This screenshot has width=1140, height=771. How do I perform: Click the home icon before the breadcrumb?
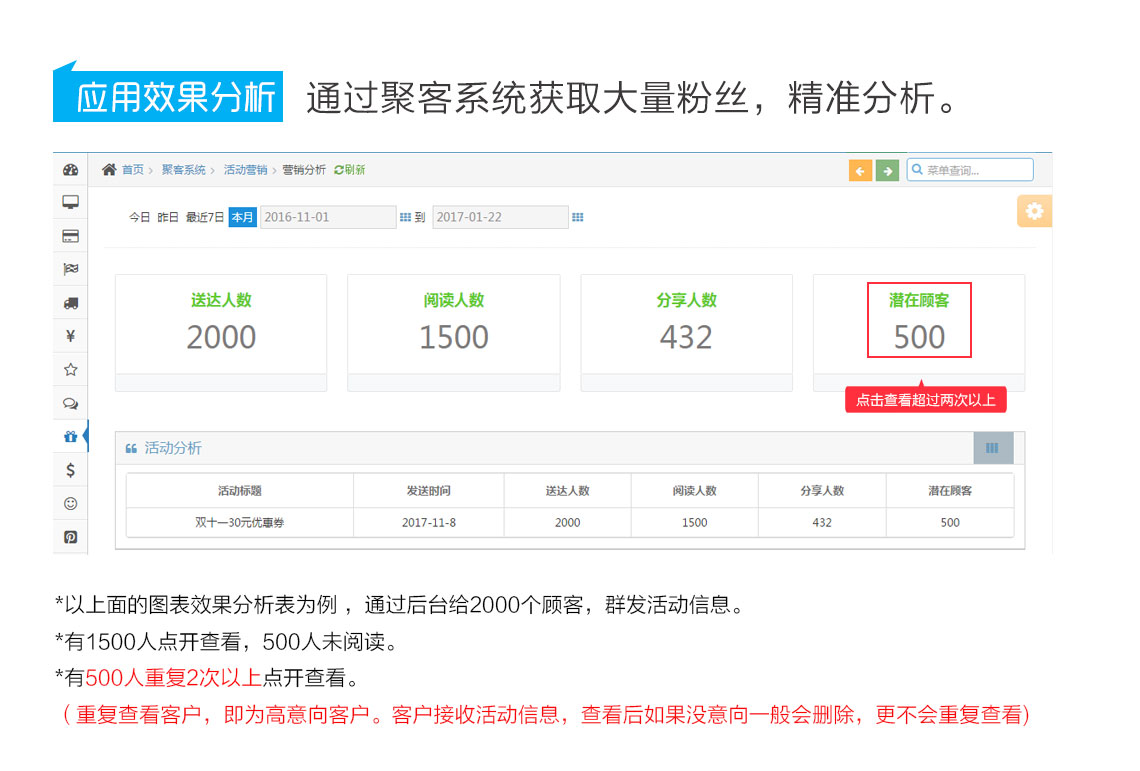click(x=109, y=170)
